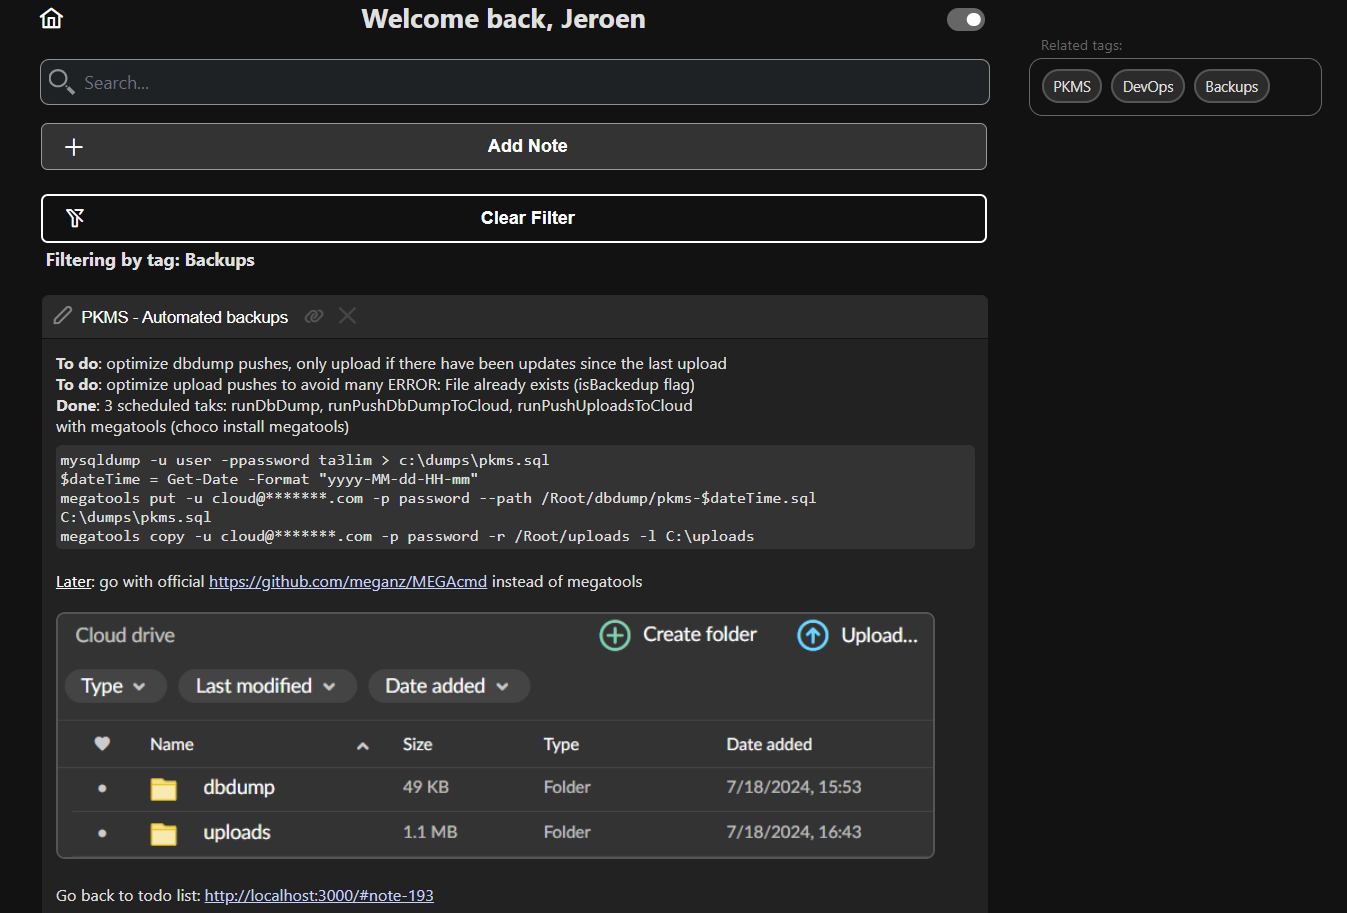Add a new note
Viewport: 1347px width, 913px height.
[514, 146]
